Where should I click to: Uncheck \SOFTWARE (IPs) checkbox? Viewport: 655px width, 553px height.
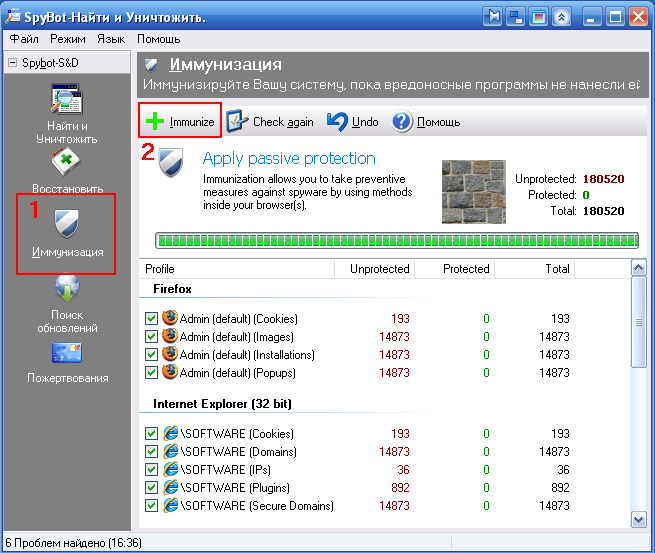(151, 469)
